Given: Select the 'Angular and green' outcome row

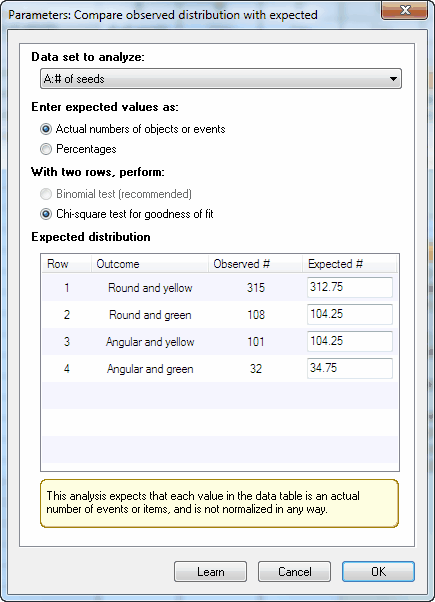Looking at the screenshot, I should pos(220,369).
